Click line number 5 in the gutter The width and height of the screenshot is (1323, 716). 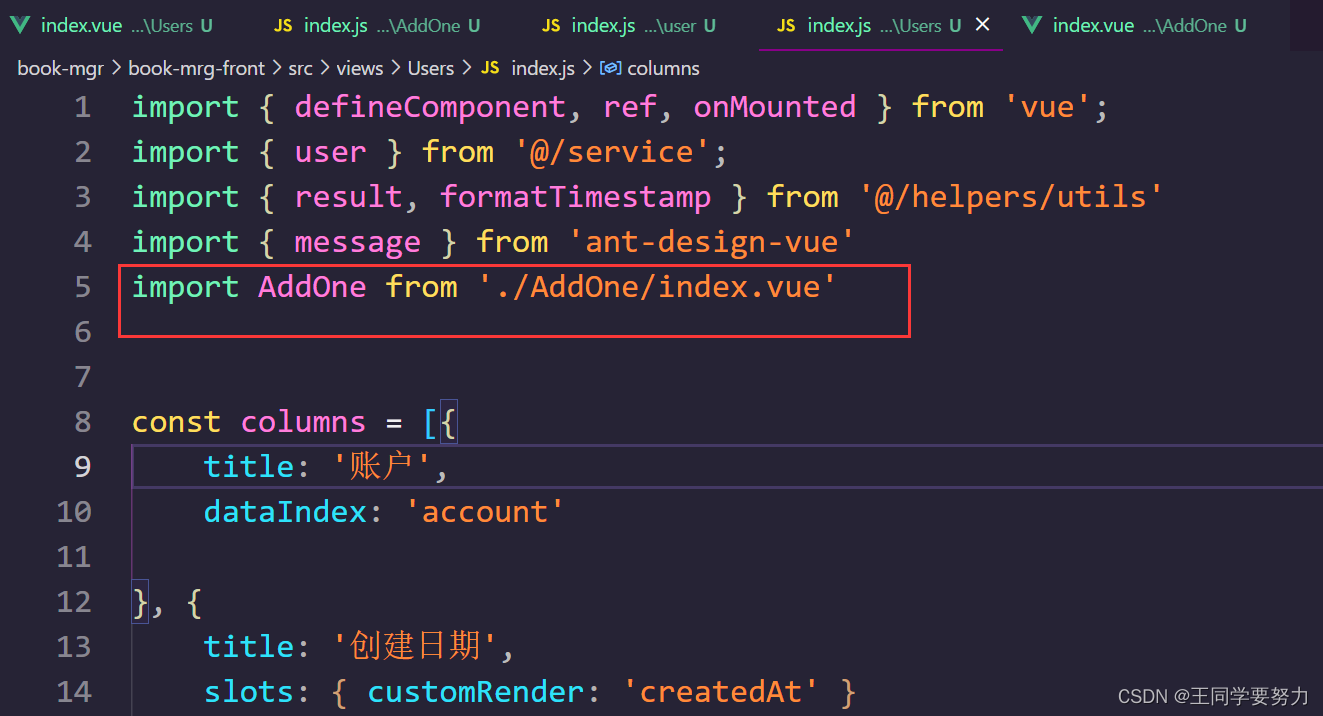coord(83,287)
